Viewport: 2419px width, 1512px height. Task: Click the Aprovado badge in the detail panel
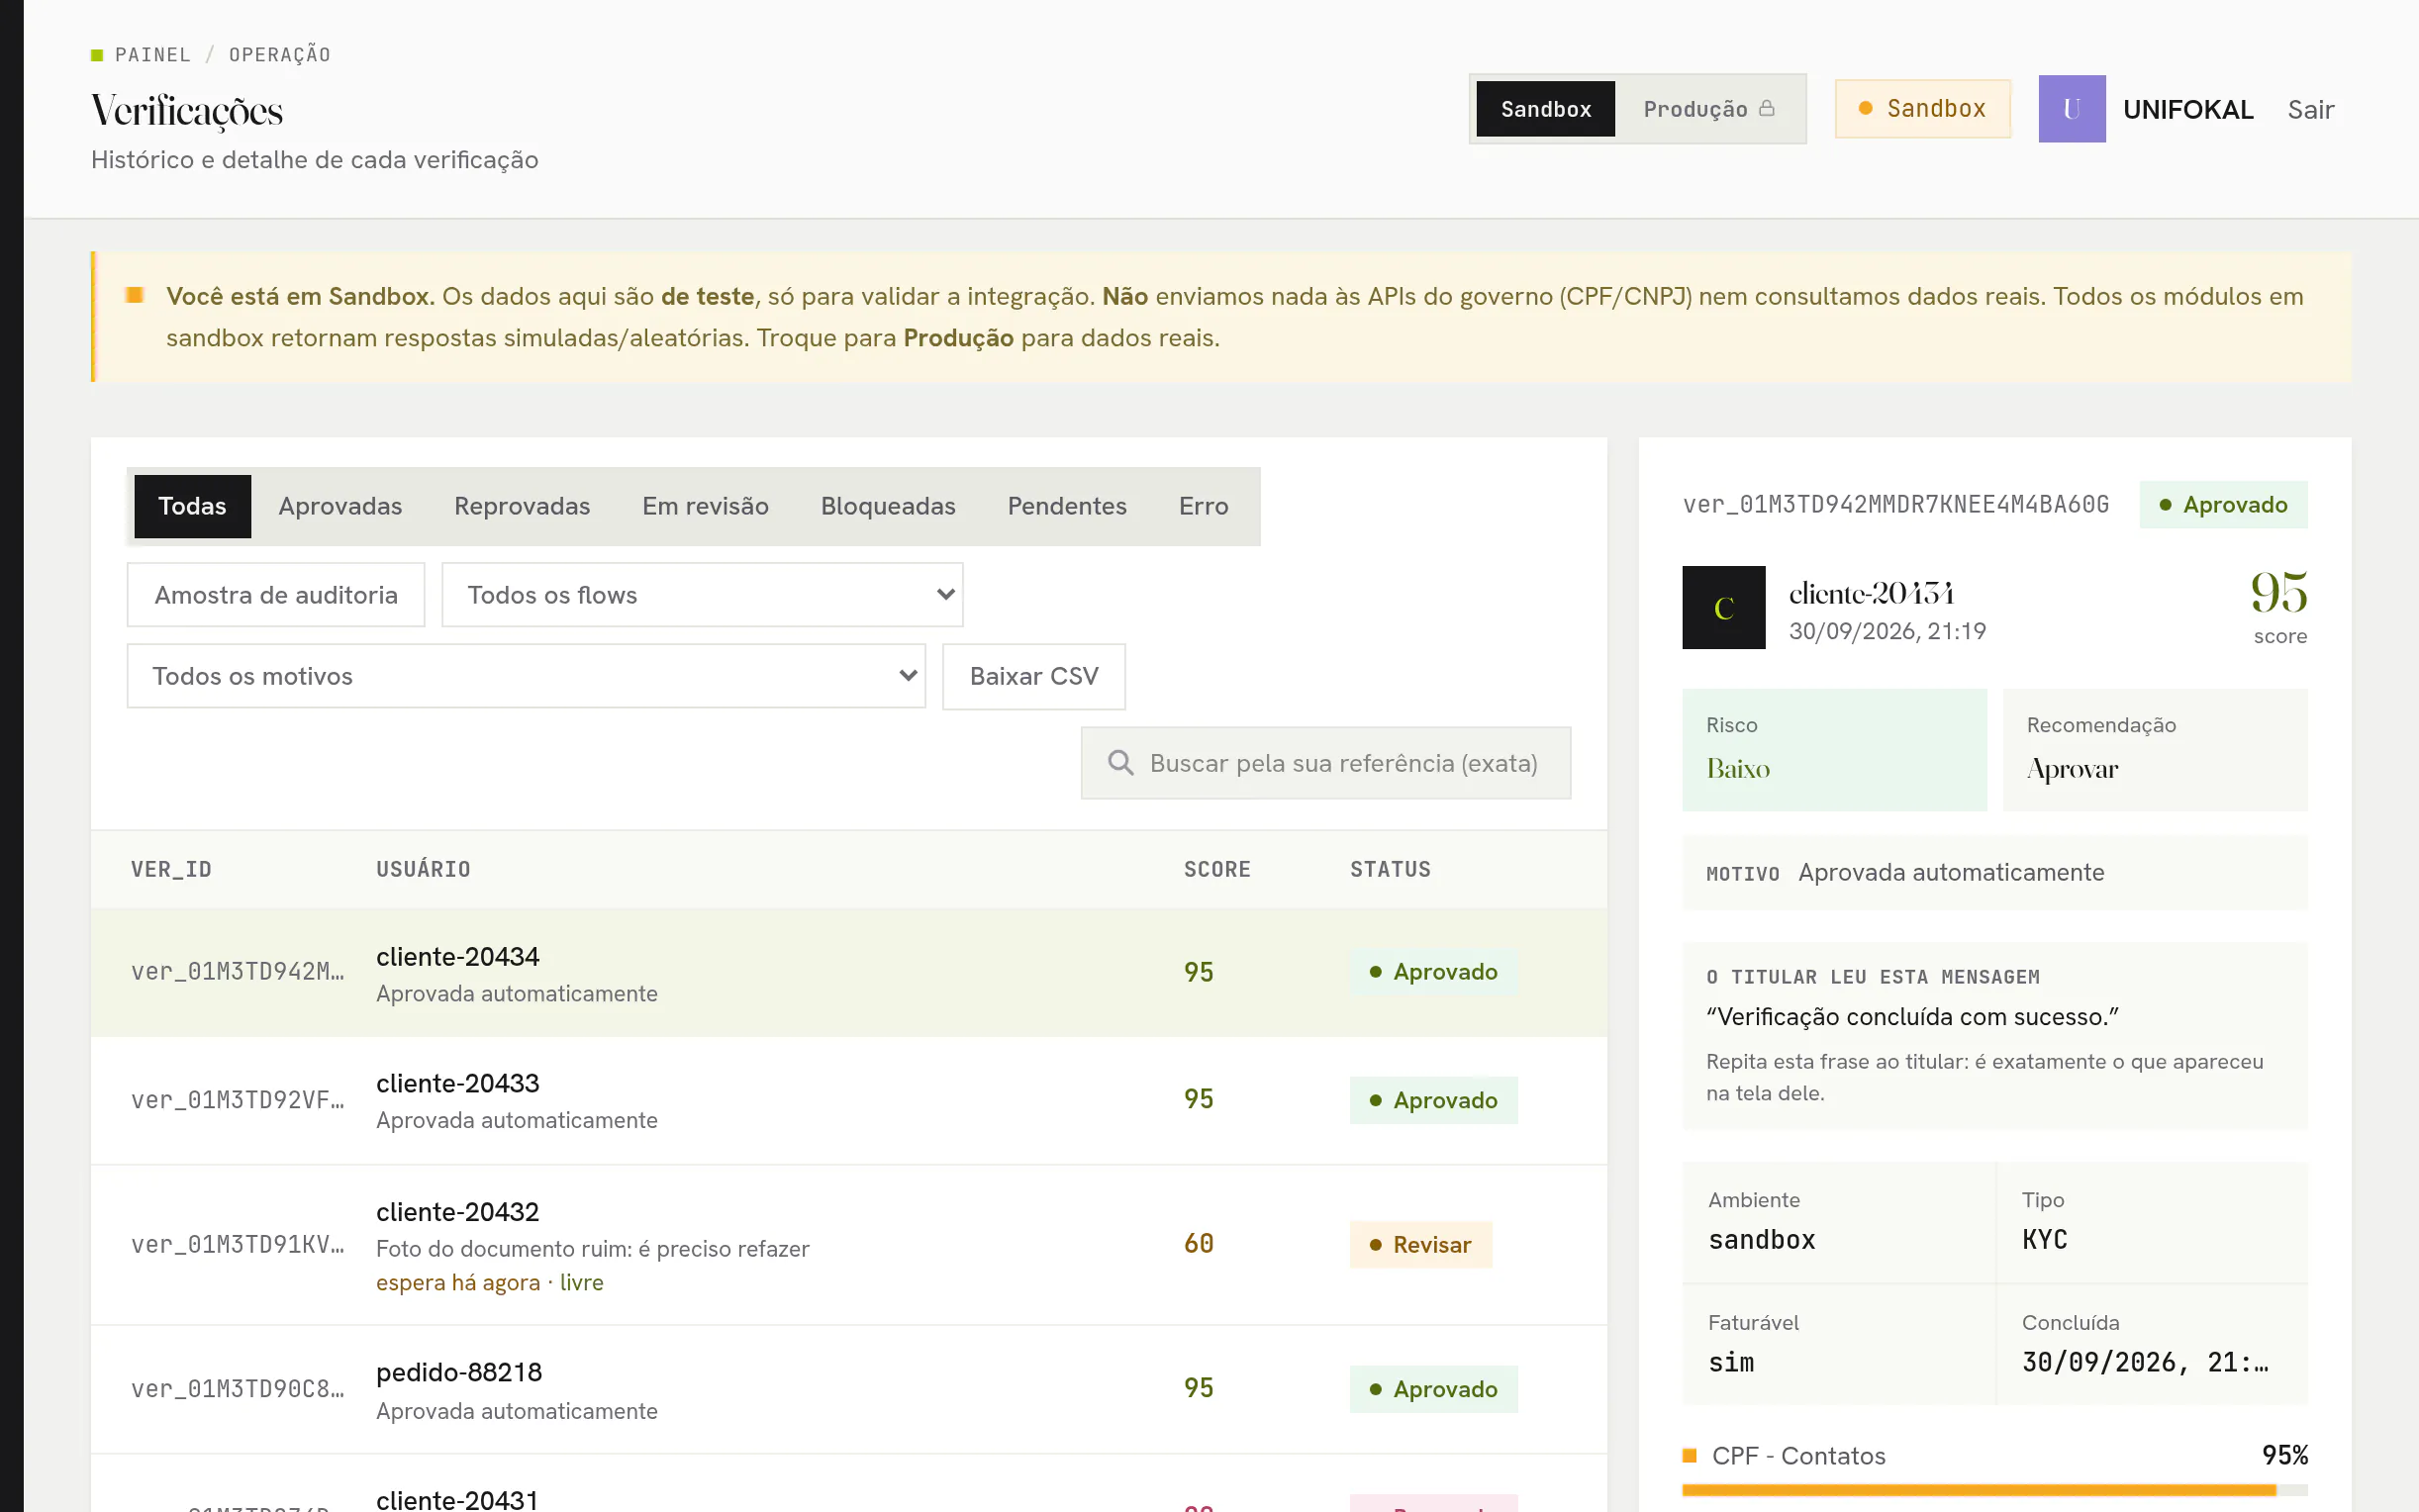pyautogui.click(x=2223, y=505)
